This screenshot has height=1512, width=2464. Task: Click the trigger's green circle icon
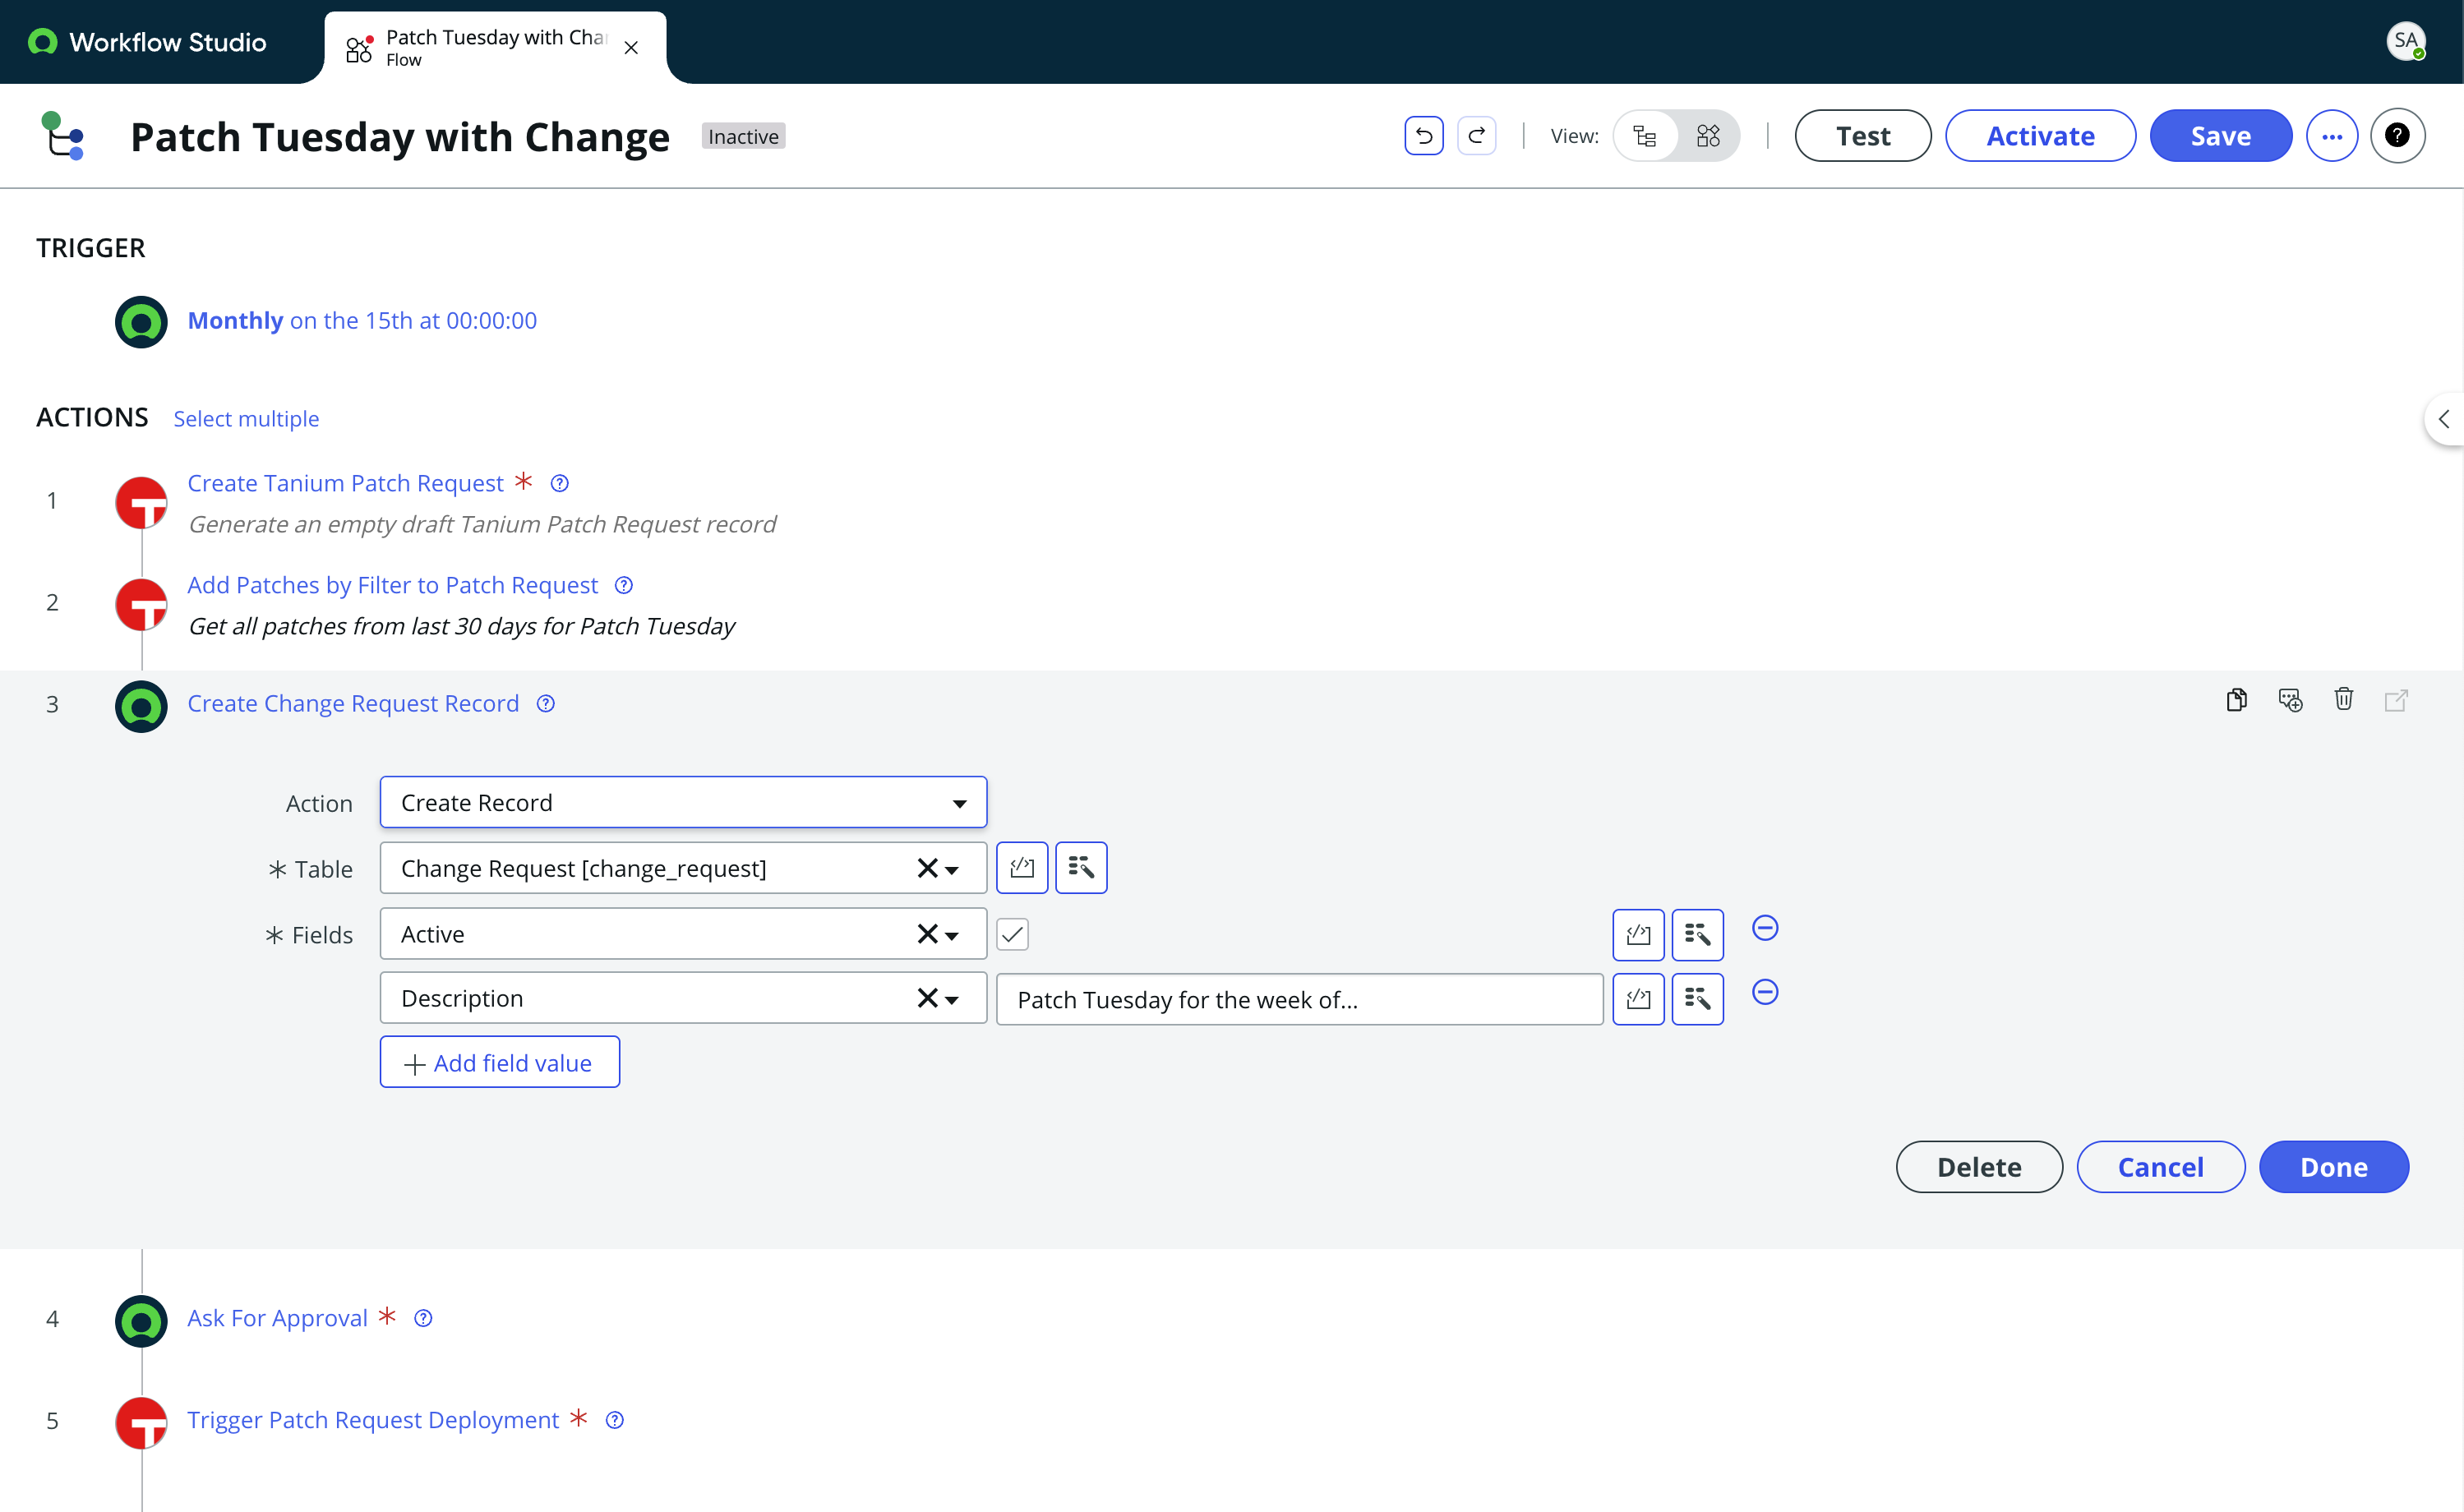pyautogui.click(x=141, y=321)
